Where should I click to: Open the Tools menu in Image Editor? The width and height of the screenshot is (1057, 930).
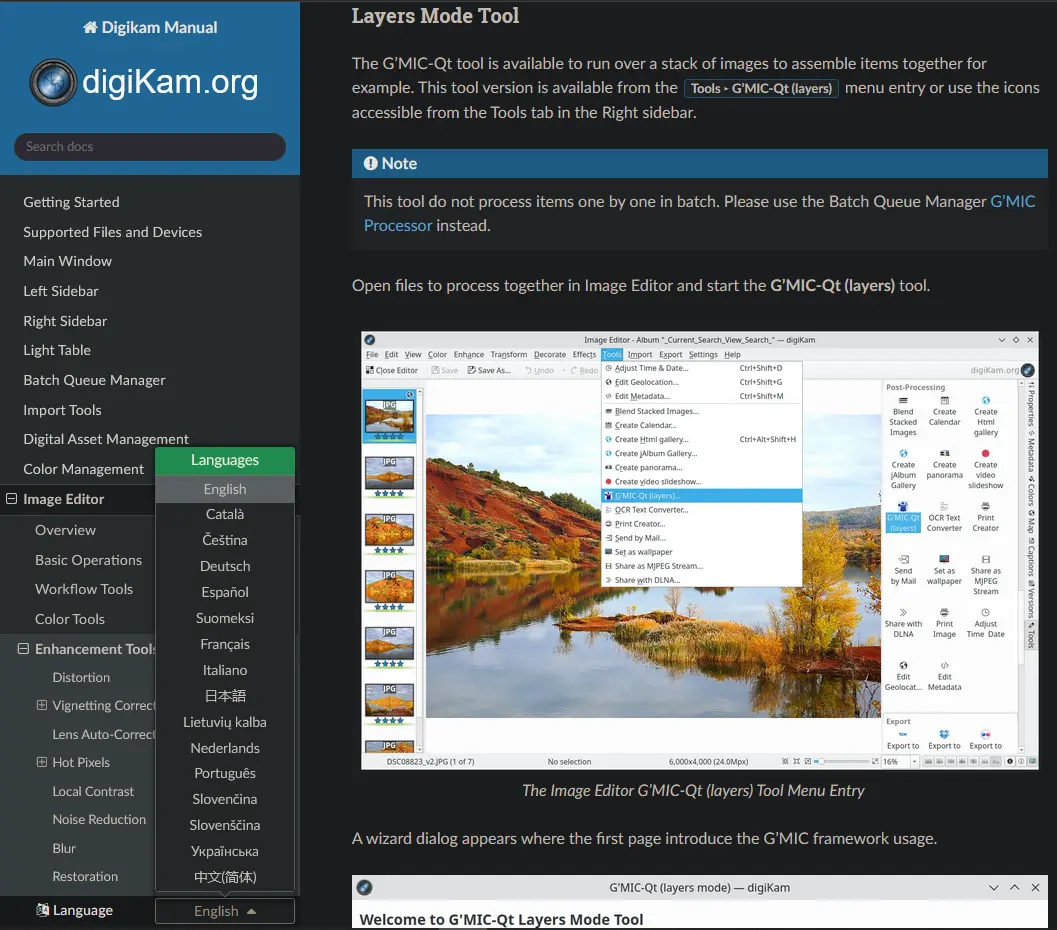[x=612, y=354]
